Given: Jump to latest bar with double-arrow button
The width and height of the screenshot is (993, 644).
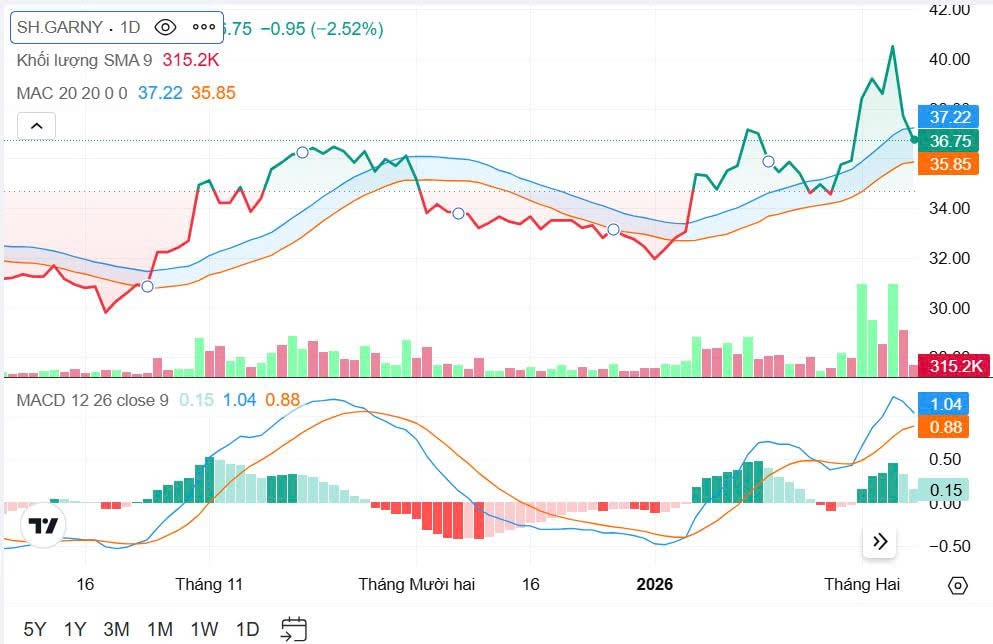Looking at the screenshot, I should (880, 542).
